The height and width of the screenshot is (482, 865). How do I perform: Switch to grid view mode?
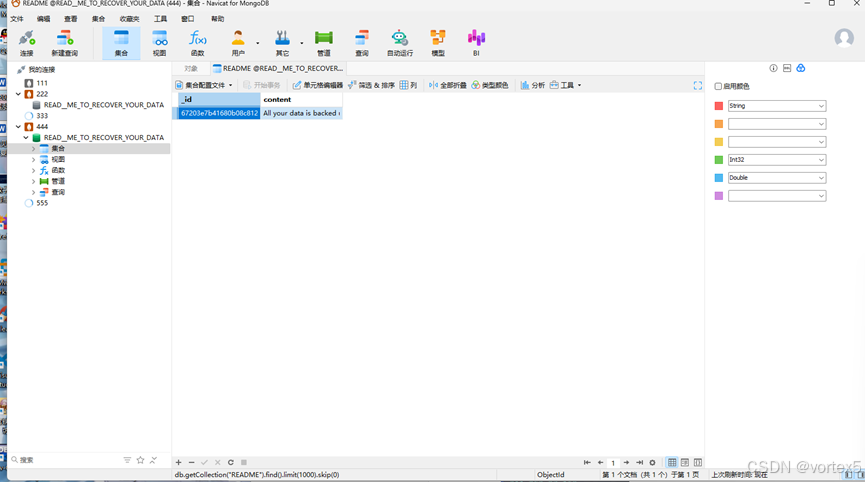coord(672,462)
